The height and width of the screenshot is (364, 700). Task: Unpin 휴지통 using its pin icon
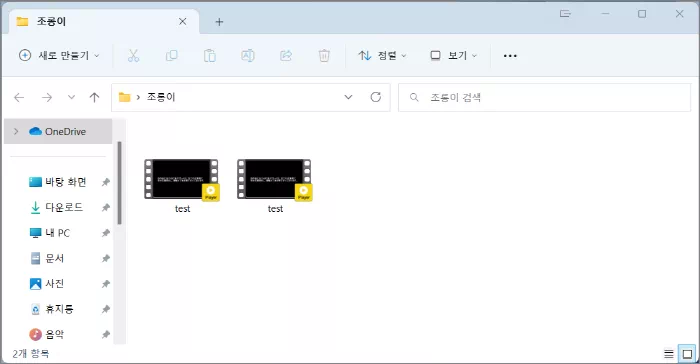click(105, 309)
